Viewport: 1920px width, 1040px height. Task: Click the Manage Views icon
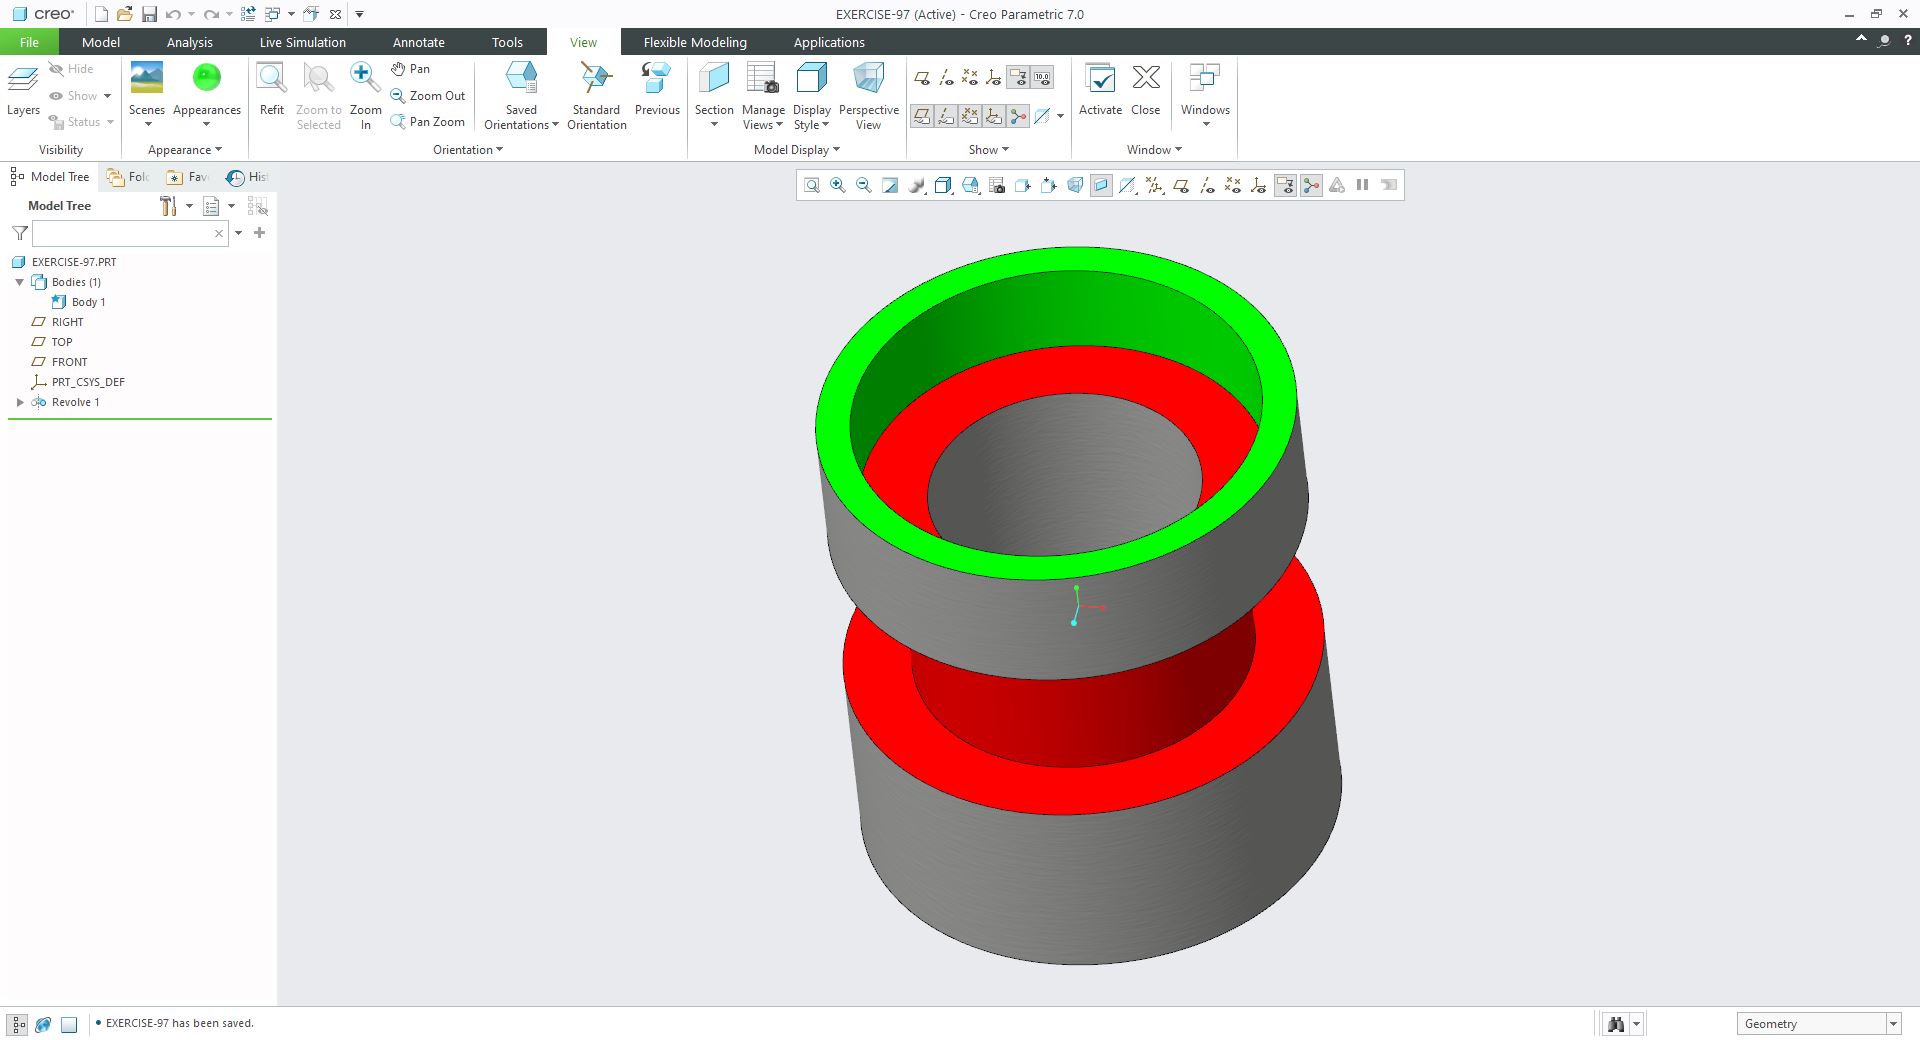[x=763, y=78]
